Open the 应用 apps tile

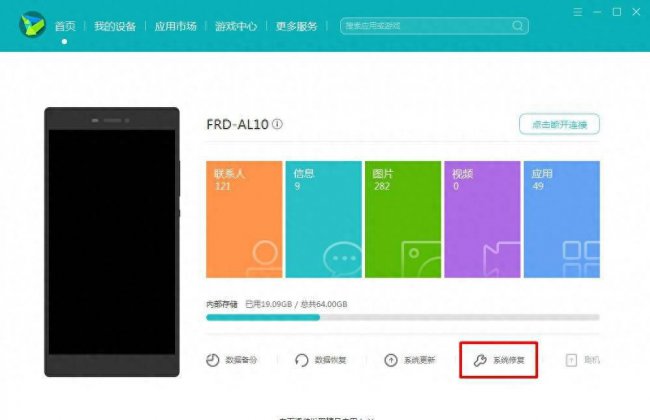(562, 219)
